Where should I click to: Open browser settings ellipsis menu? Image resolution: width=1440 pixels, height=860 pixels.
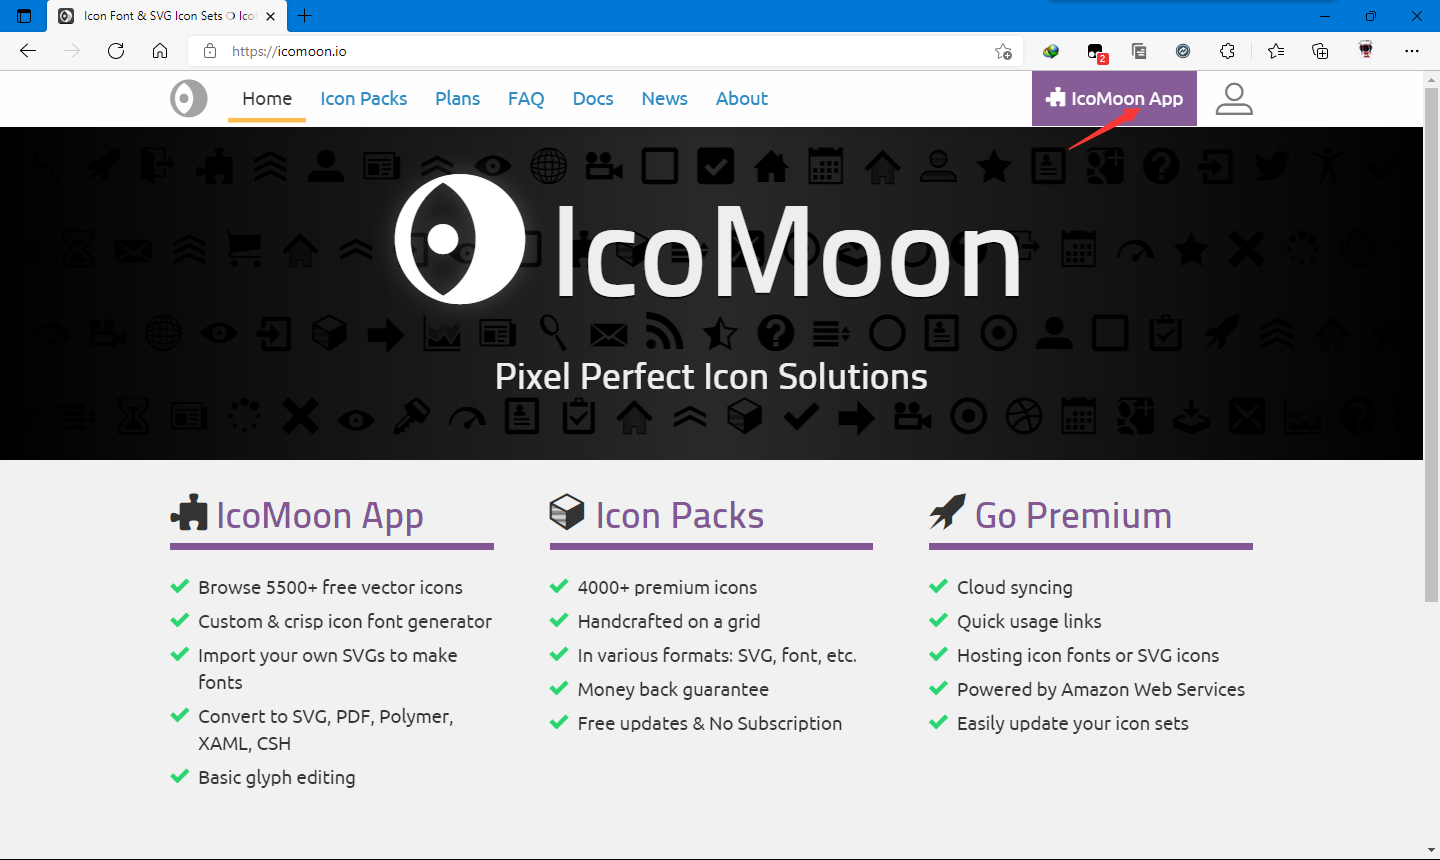pyautogui.click(x=1411, y=51)
